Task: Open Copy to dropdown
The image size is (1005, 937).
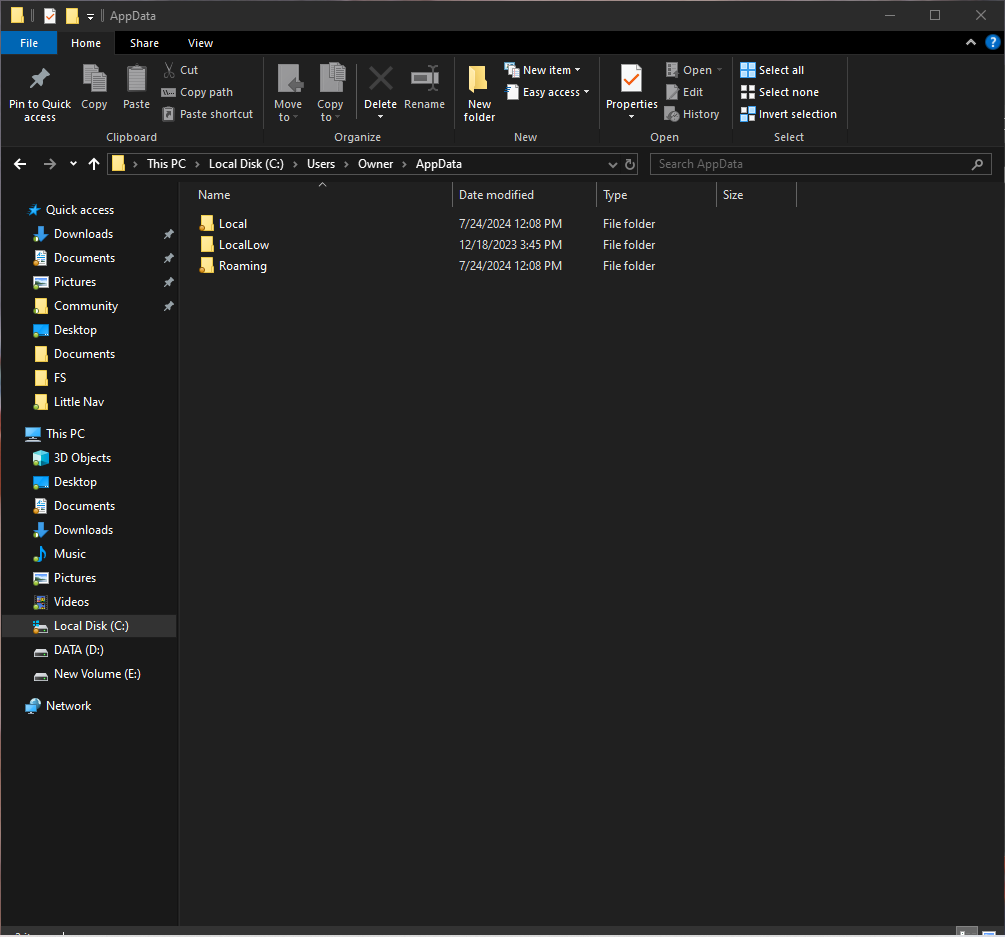Action: point(330,94)
